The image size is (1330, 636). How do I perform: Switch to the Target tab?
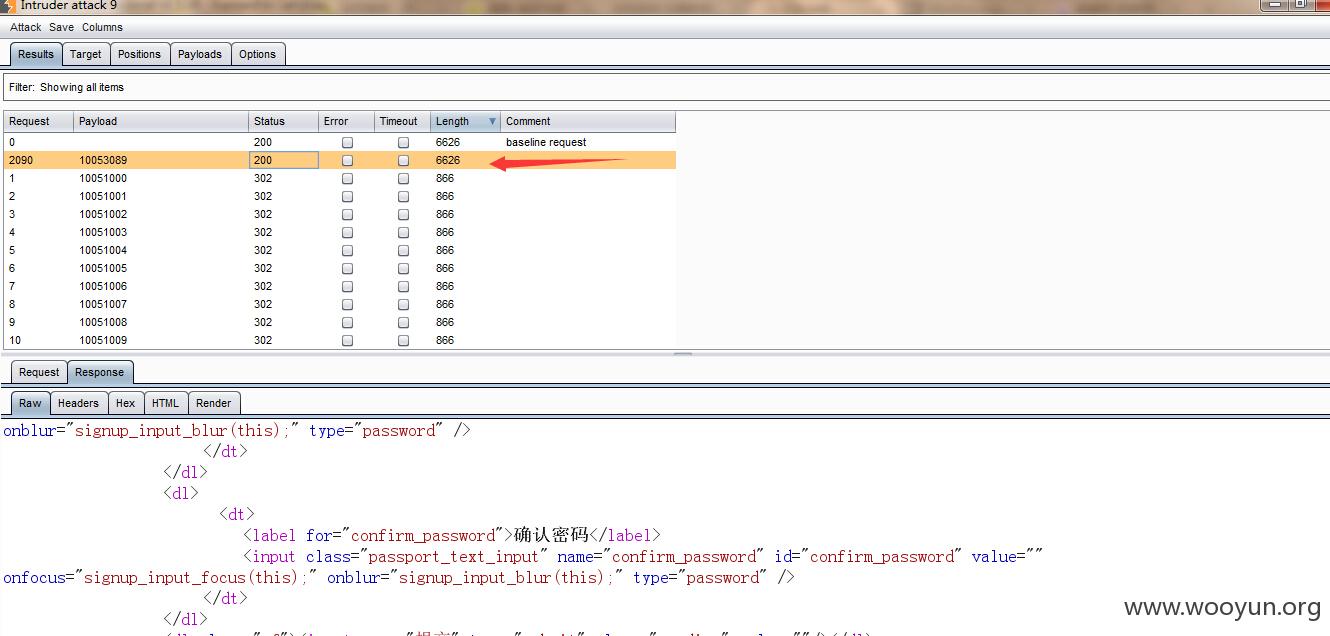point(86,54)
